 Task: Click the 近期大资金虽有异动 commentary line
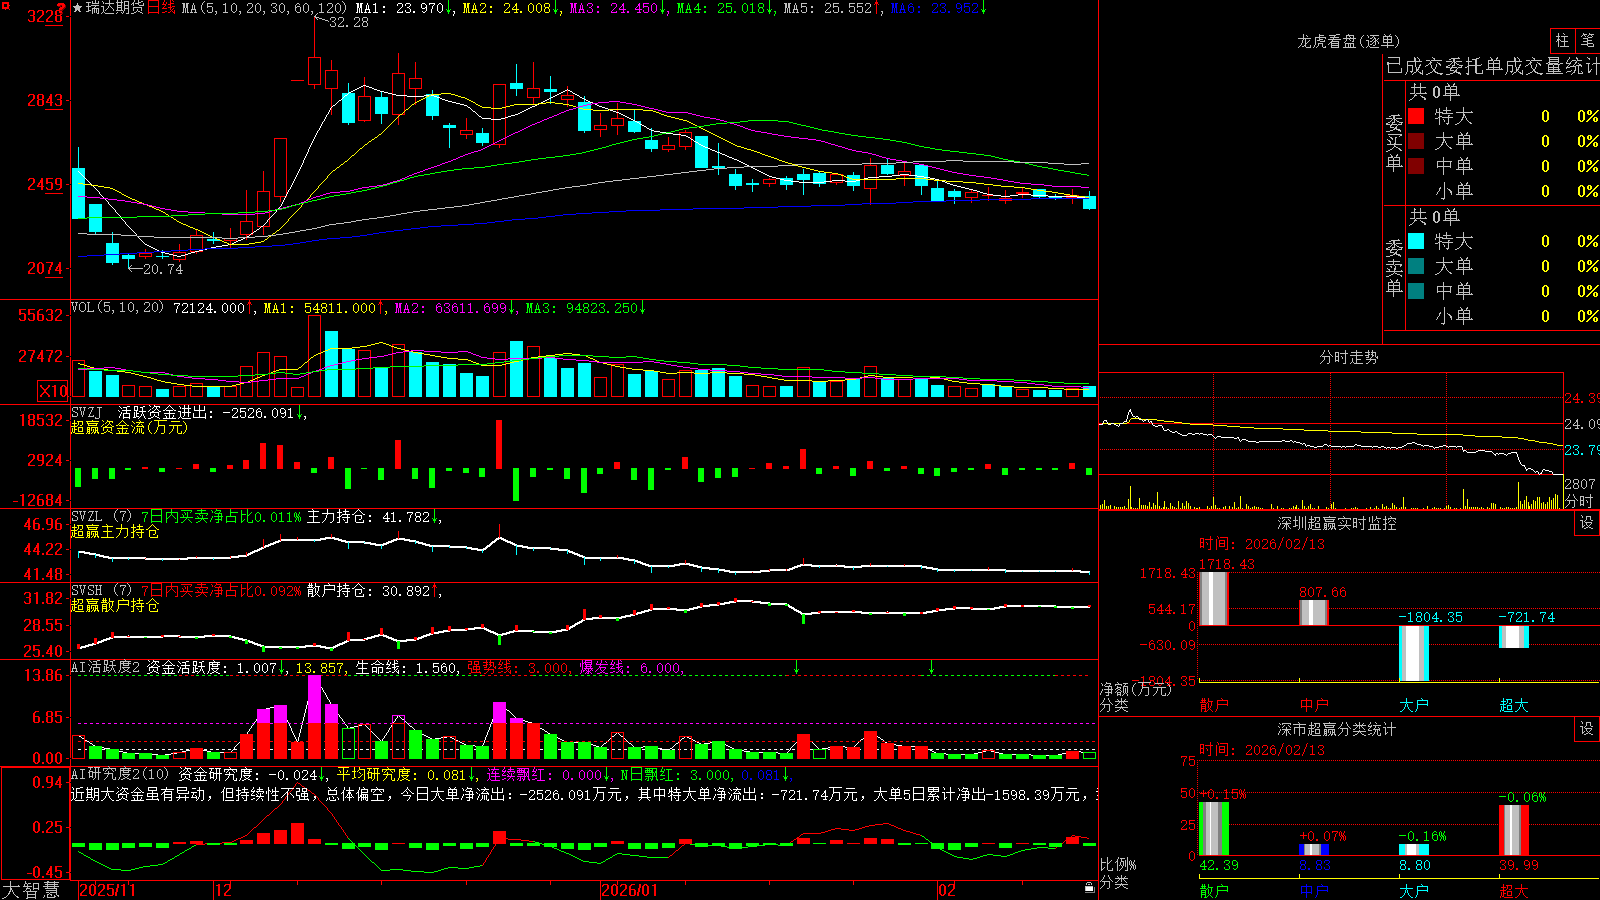tap(584, 794)
